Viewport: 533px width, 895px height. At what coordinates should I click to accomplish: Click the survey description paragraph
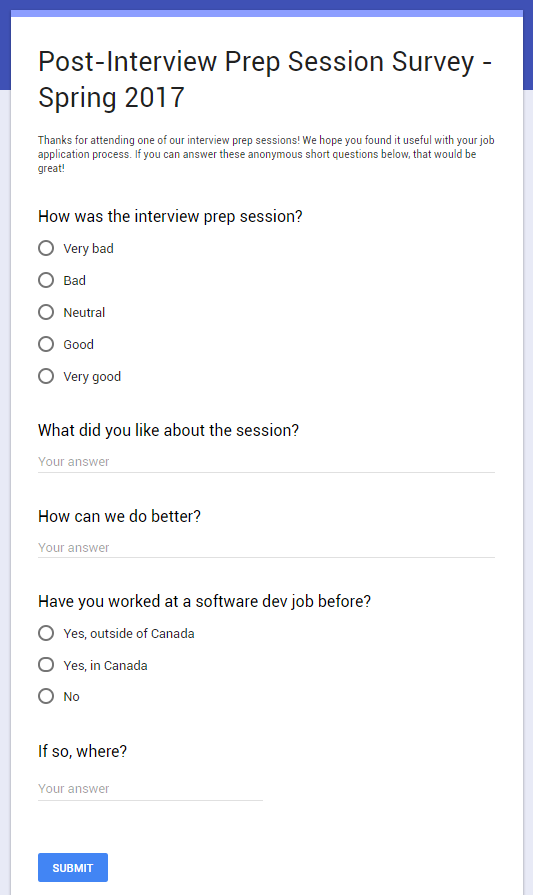point(266,154)
